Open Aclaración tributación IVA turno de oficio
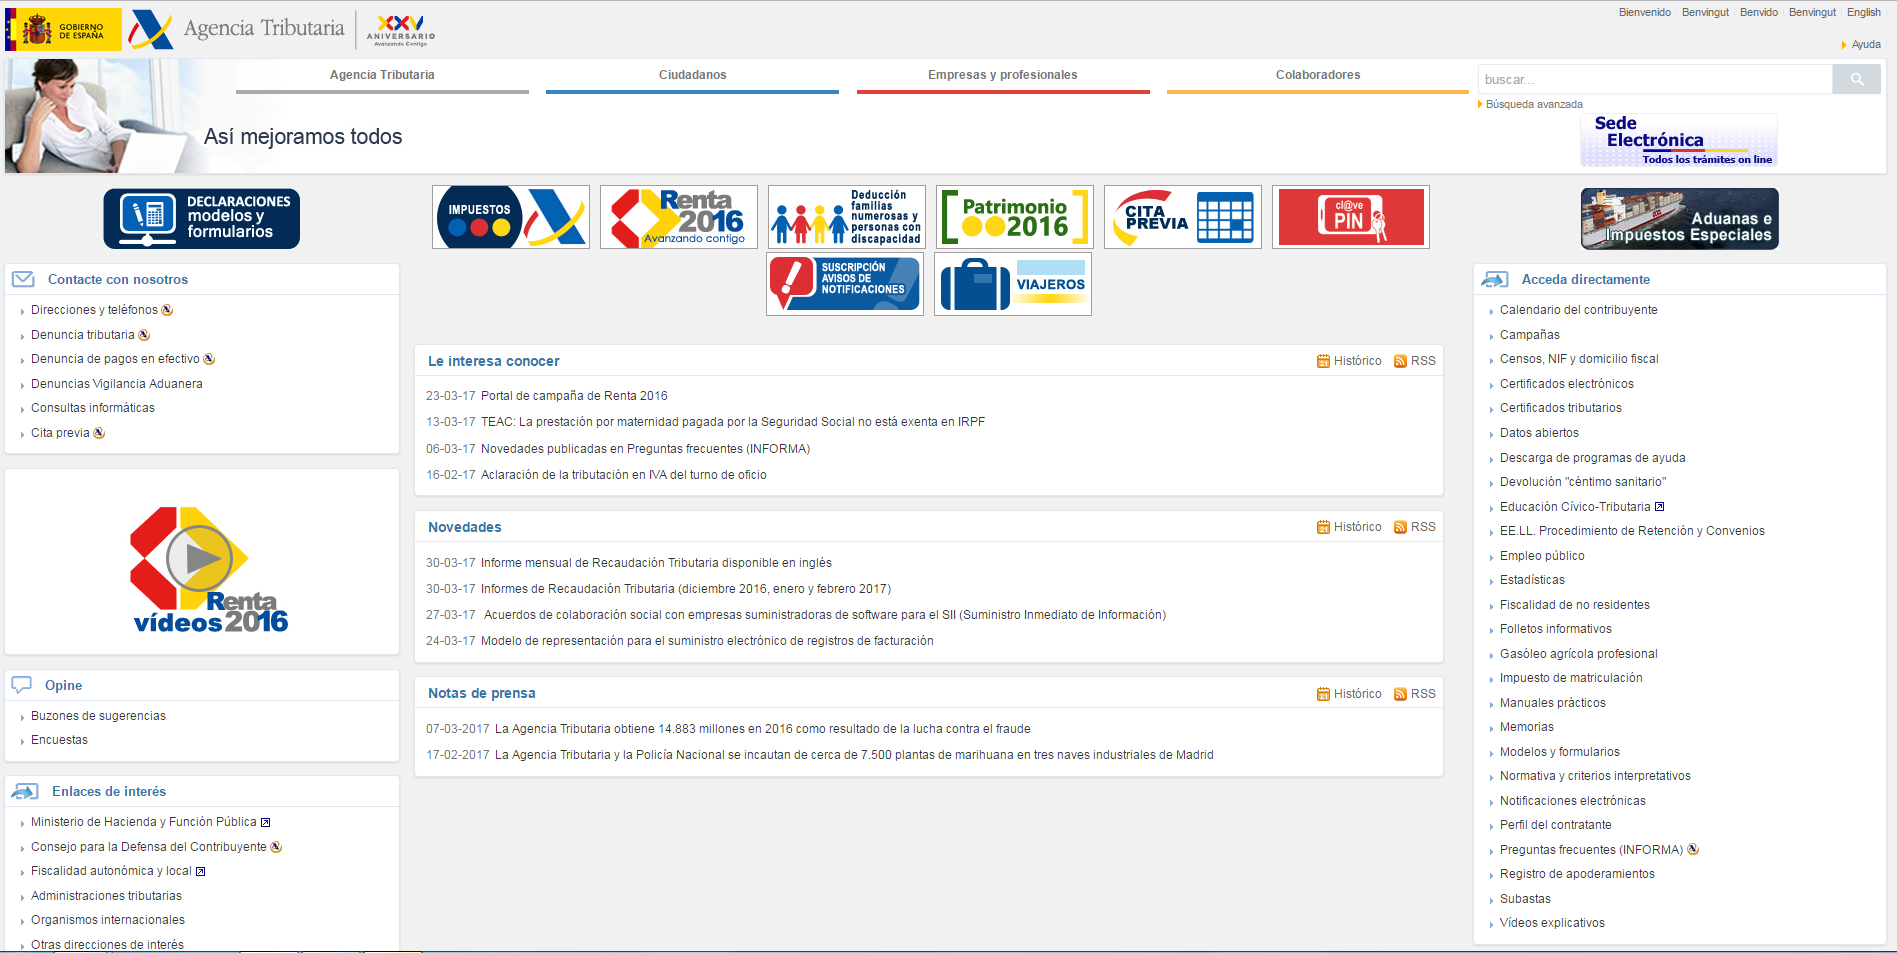This screenshot has width=1897, height=953. point(624,475)
